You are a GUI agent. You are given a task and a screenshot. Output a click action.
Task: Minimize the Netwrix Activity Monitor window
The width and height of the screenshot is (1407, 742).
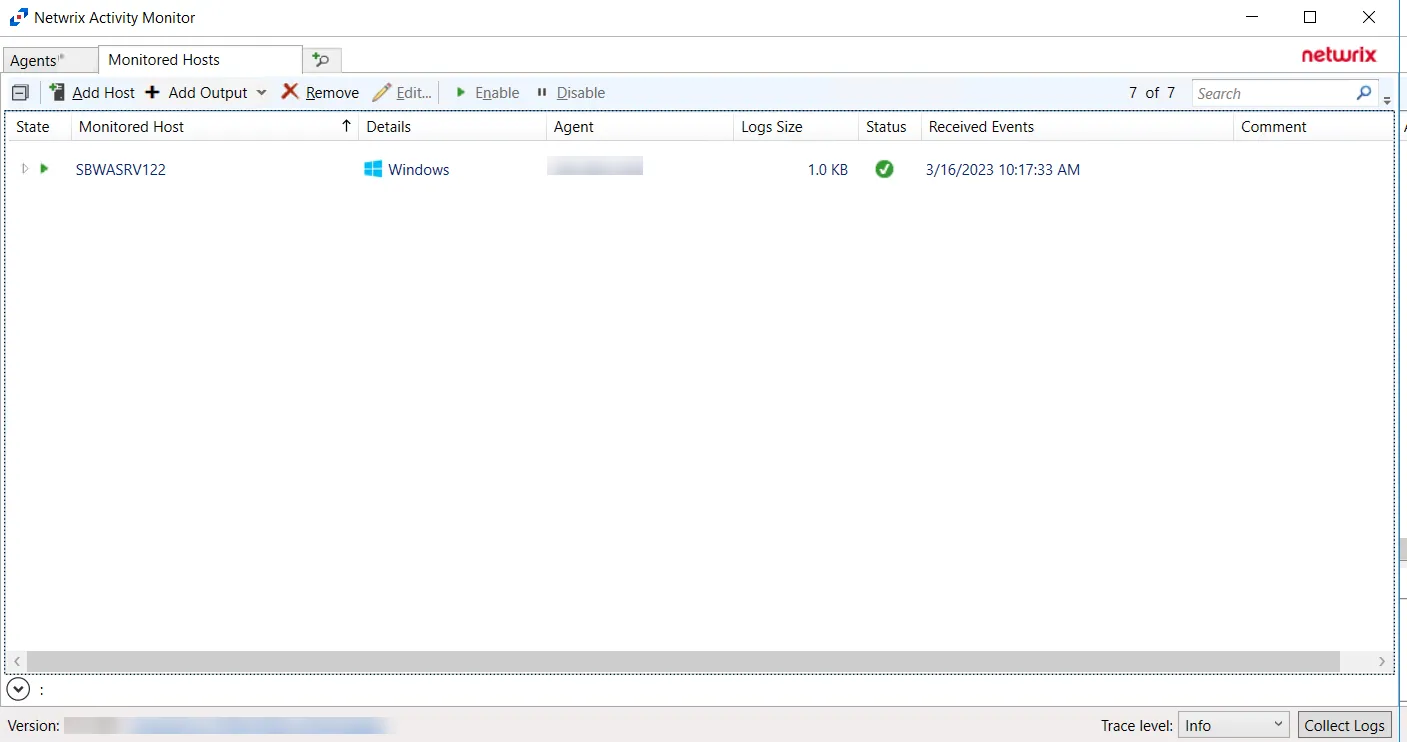[1252, 17]
